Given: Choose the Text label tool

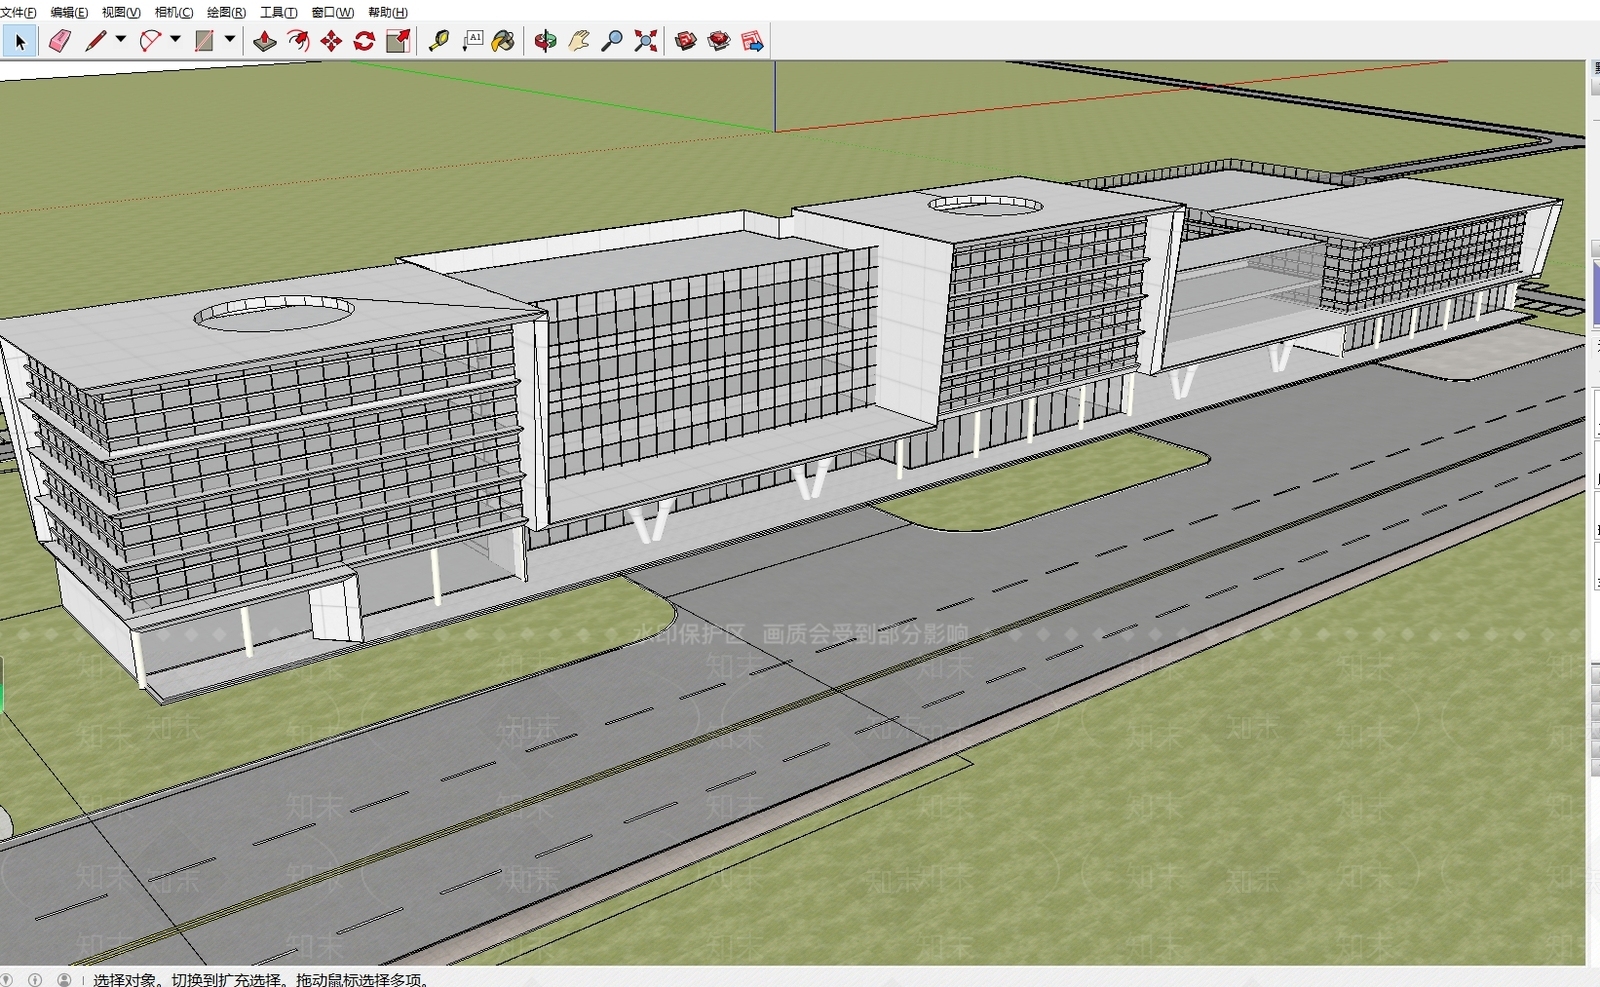Looking at the screenshot, I should click(472, 41).
